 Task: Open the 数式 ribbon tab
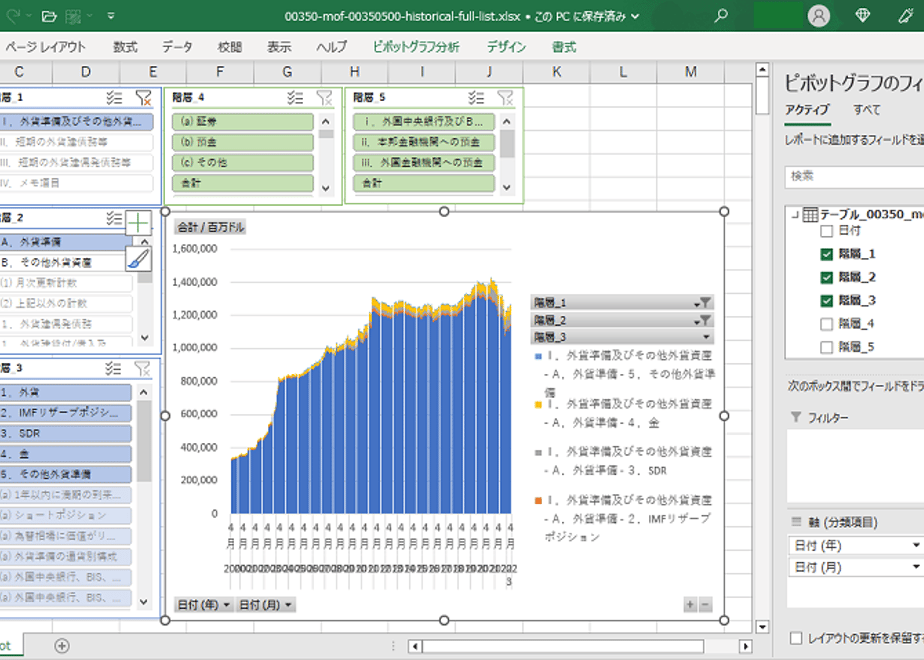(126, 47)
